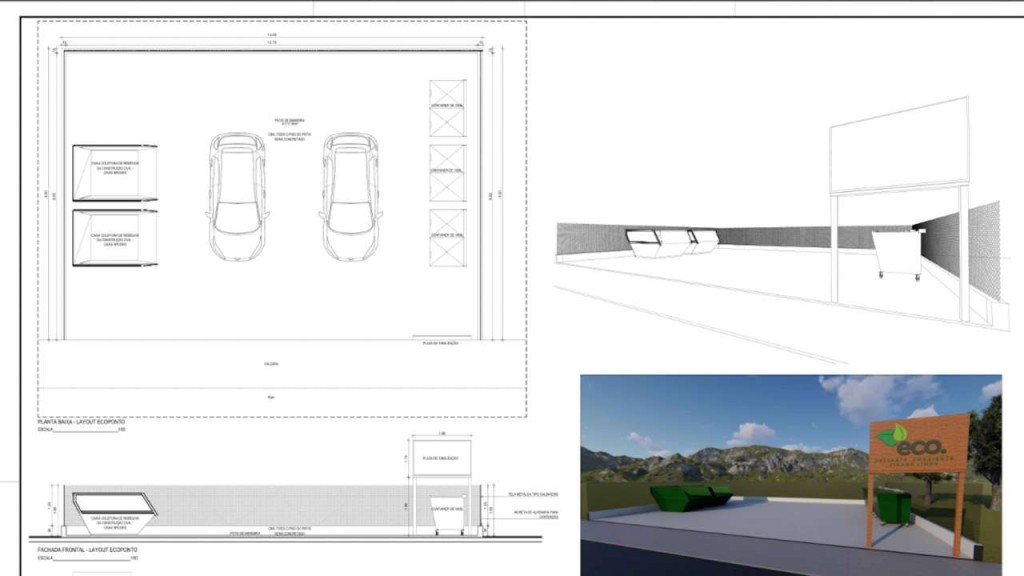Open the colored 3D render image
This screenshot has width=1024, height=576.
click(x=790, y=467)
